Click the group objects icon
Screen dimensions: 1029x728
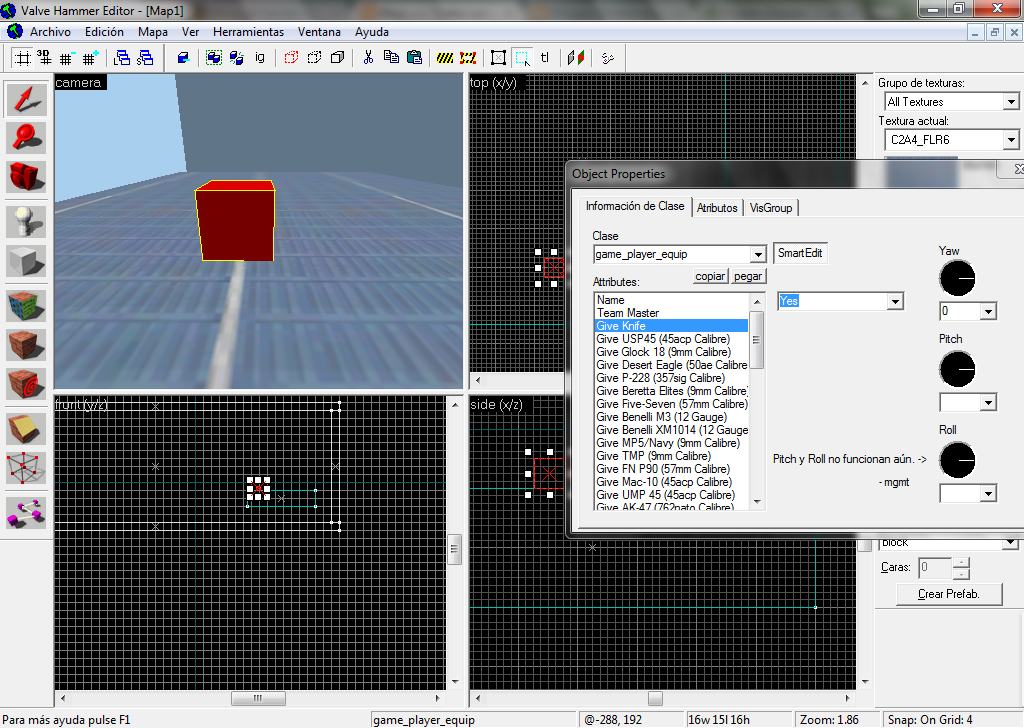pos(214,58)
